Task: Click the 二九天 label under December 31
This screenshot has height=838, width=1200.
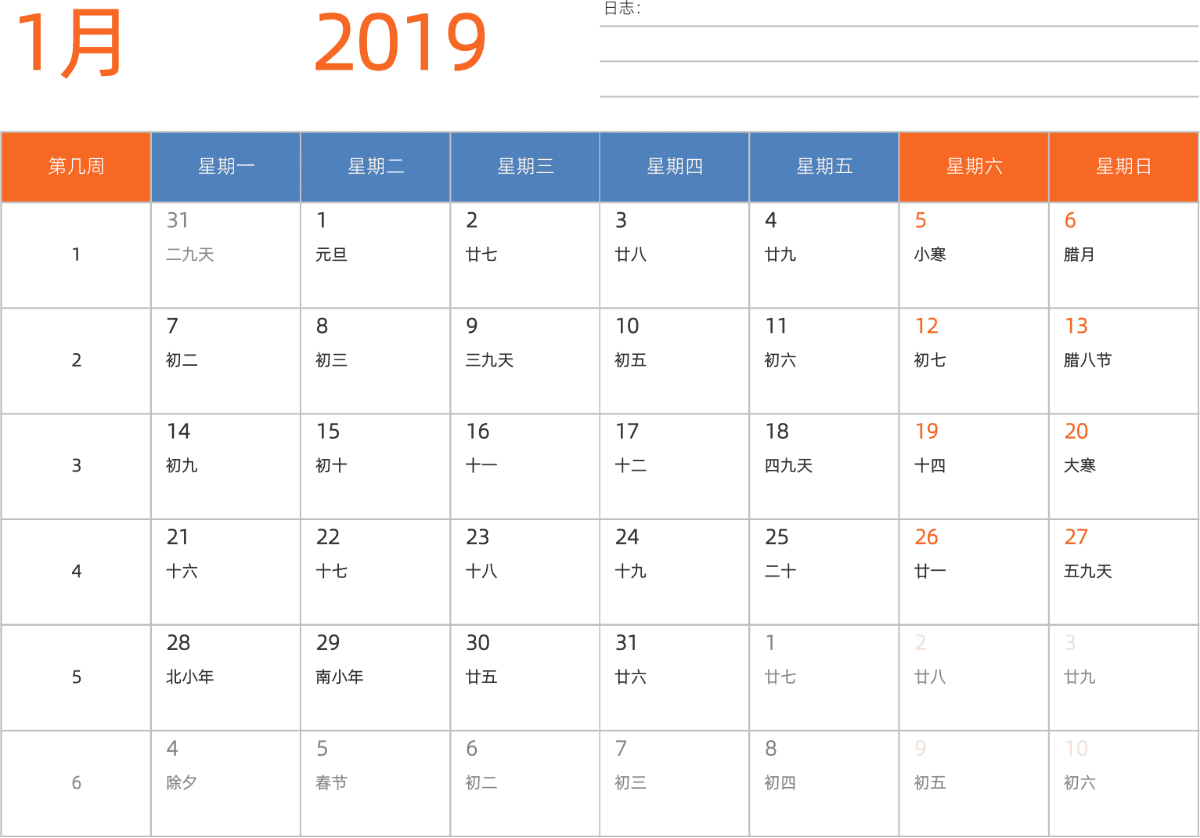Action: (x=190, y=255)
